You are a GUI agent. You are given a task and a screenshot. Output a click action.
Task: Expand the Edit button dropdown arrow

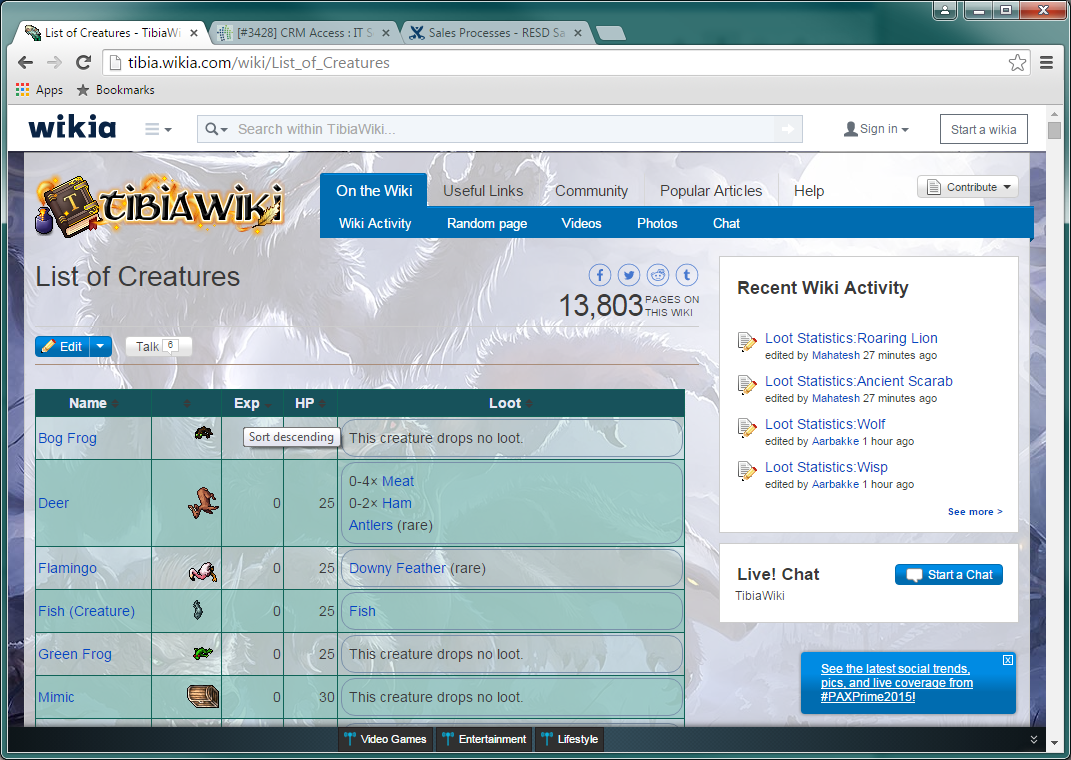(100, 346)
